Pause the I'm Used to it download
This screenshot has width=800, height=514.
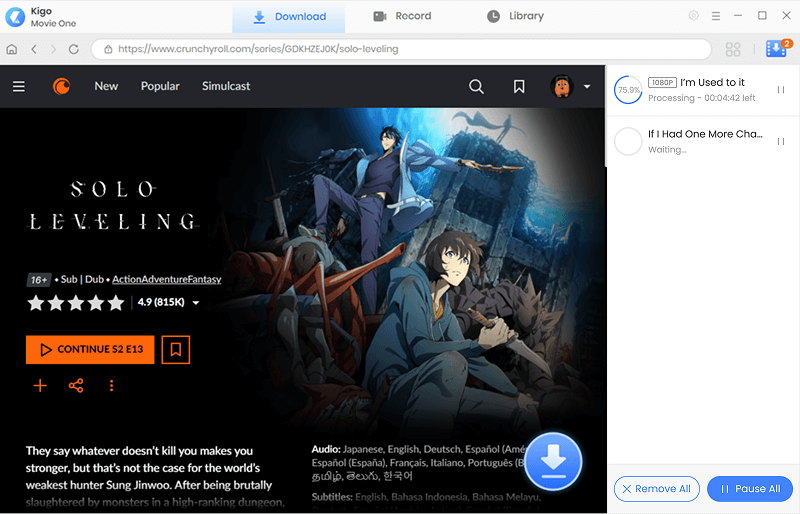tap(781, 90)
